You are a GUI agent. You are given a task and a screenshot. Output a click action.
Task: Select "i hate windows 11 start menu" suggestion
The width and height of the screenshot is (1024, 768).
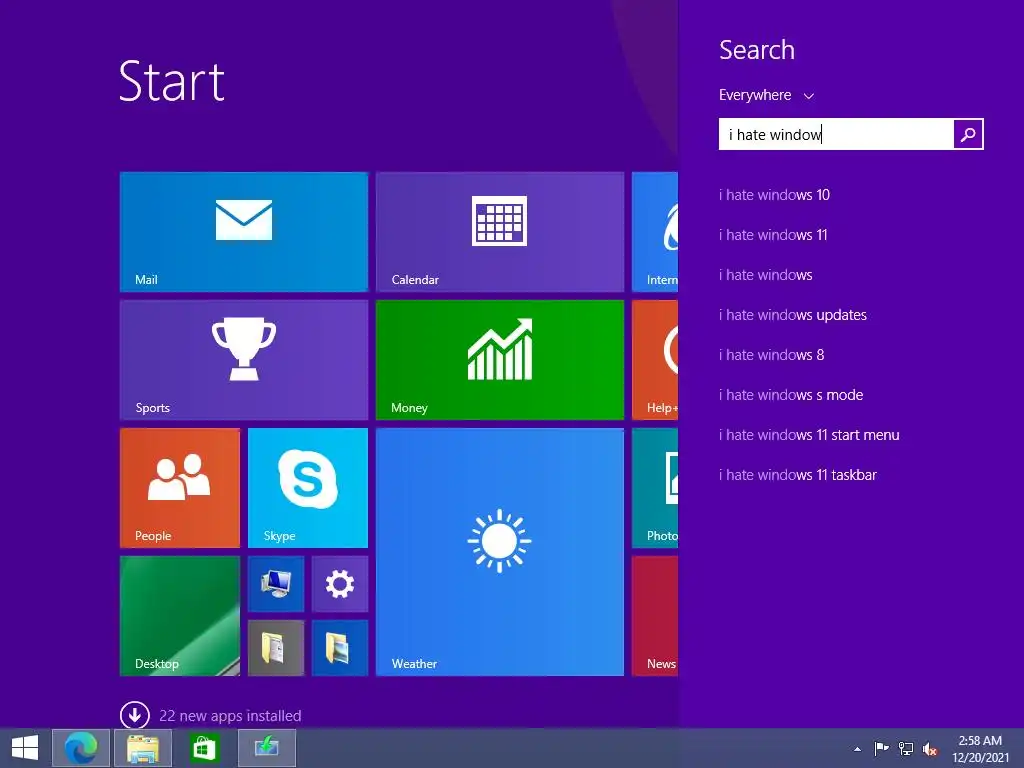tap(809, 435)
